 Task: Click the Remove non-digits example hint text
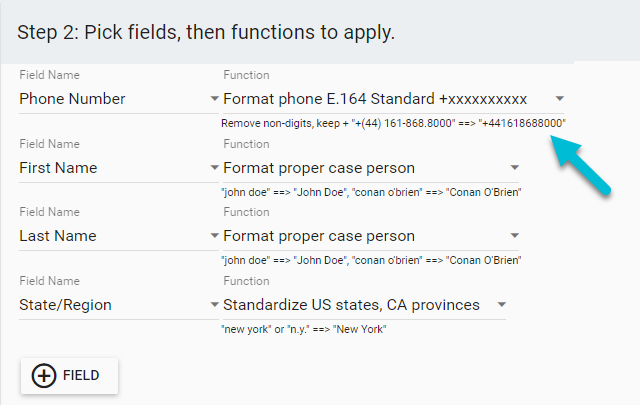click(393, 123)
